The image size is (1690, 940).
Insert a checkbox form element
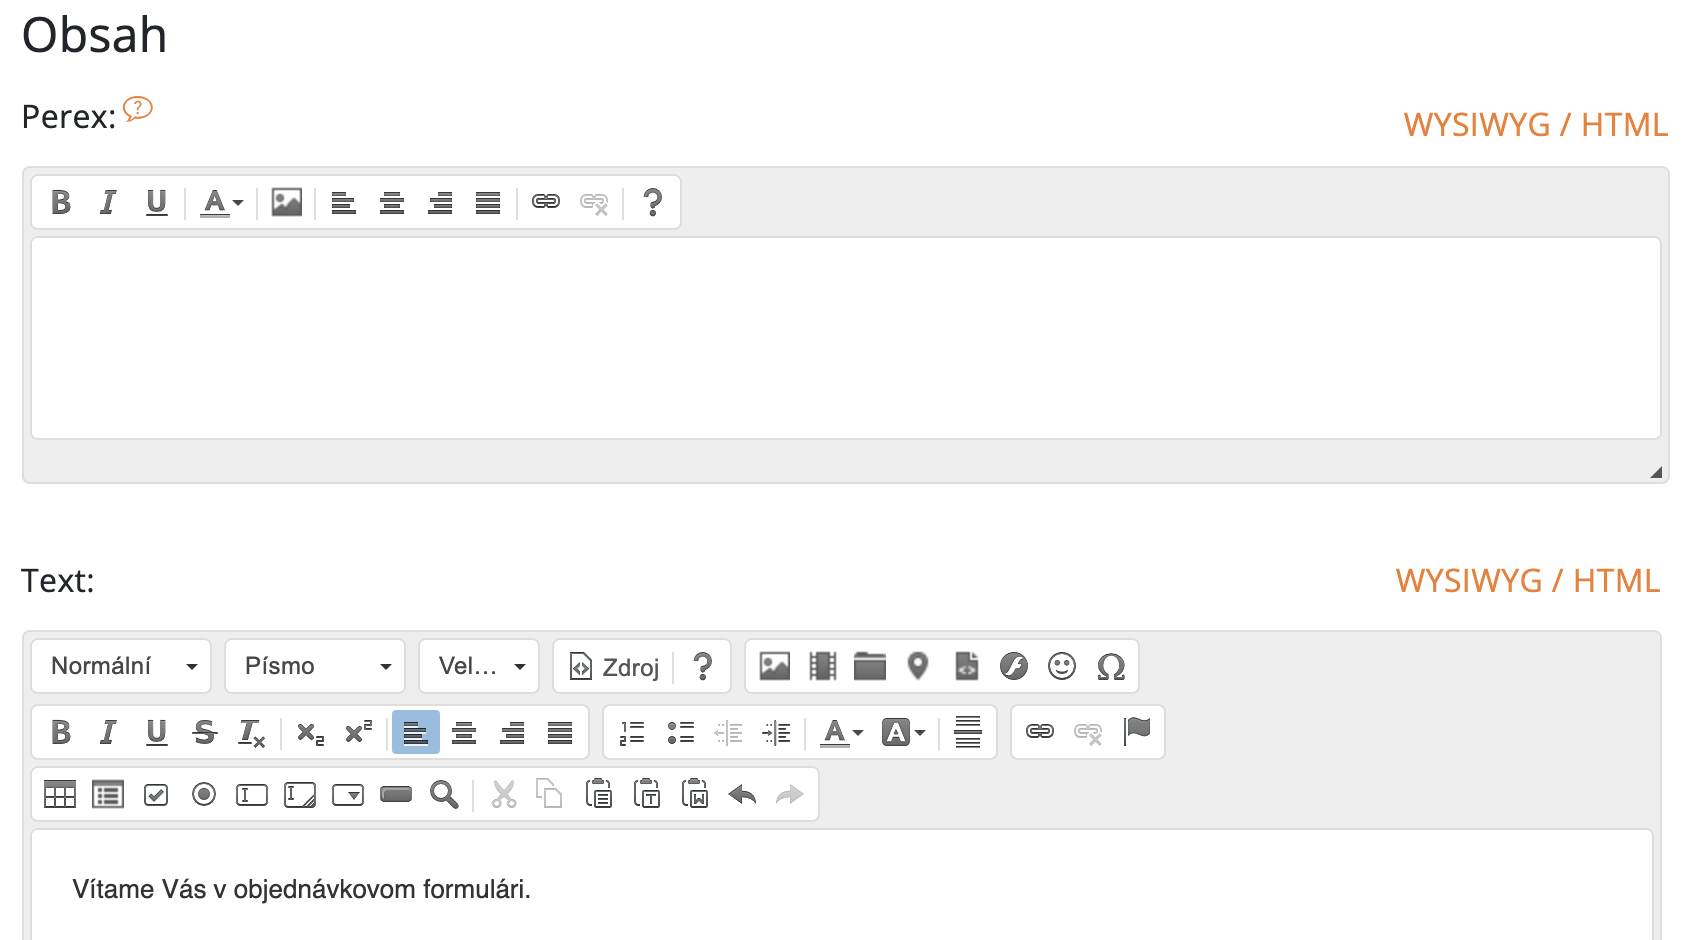[x=156, y=795]
